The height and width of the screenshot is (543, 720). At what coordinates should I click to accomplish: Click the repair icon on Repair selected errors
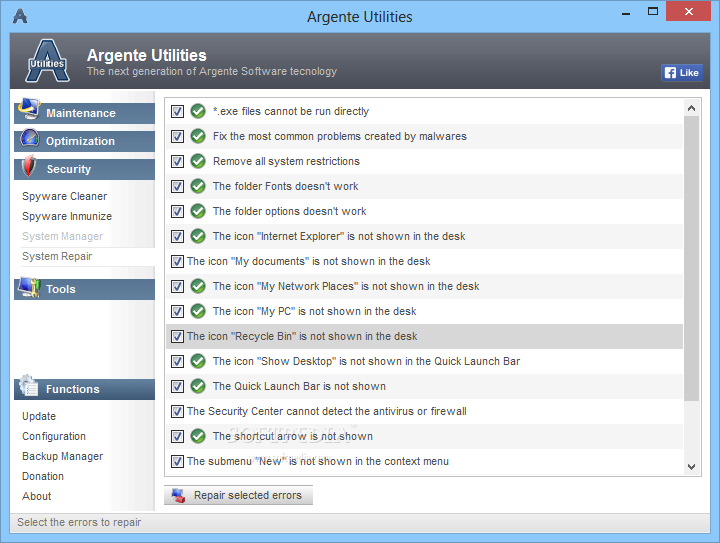[178, 495]
